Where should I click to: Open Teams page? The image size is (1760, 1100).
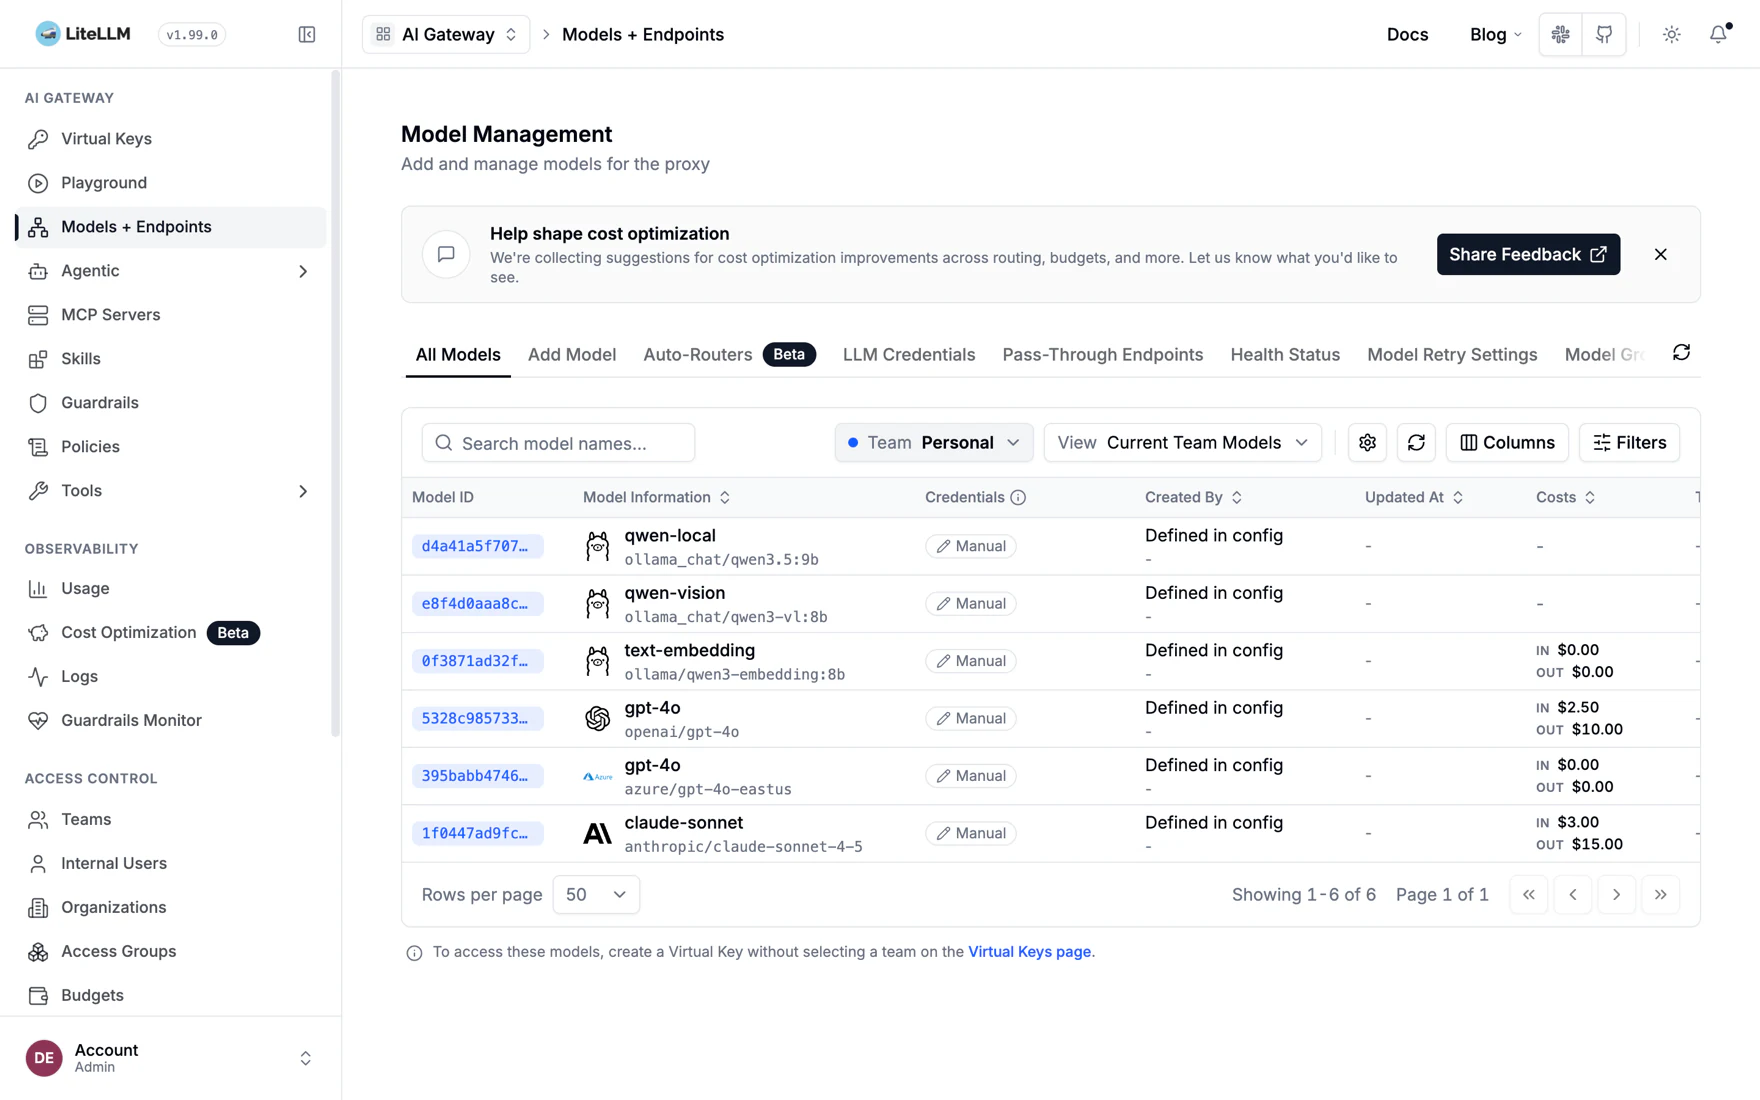[x=171, y=819]
